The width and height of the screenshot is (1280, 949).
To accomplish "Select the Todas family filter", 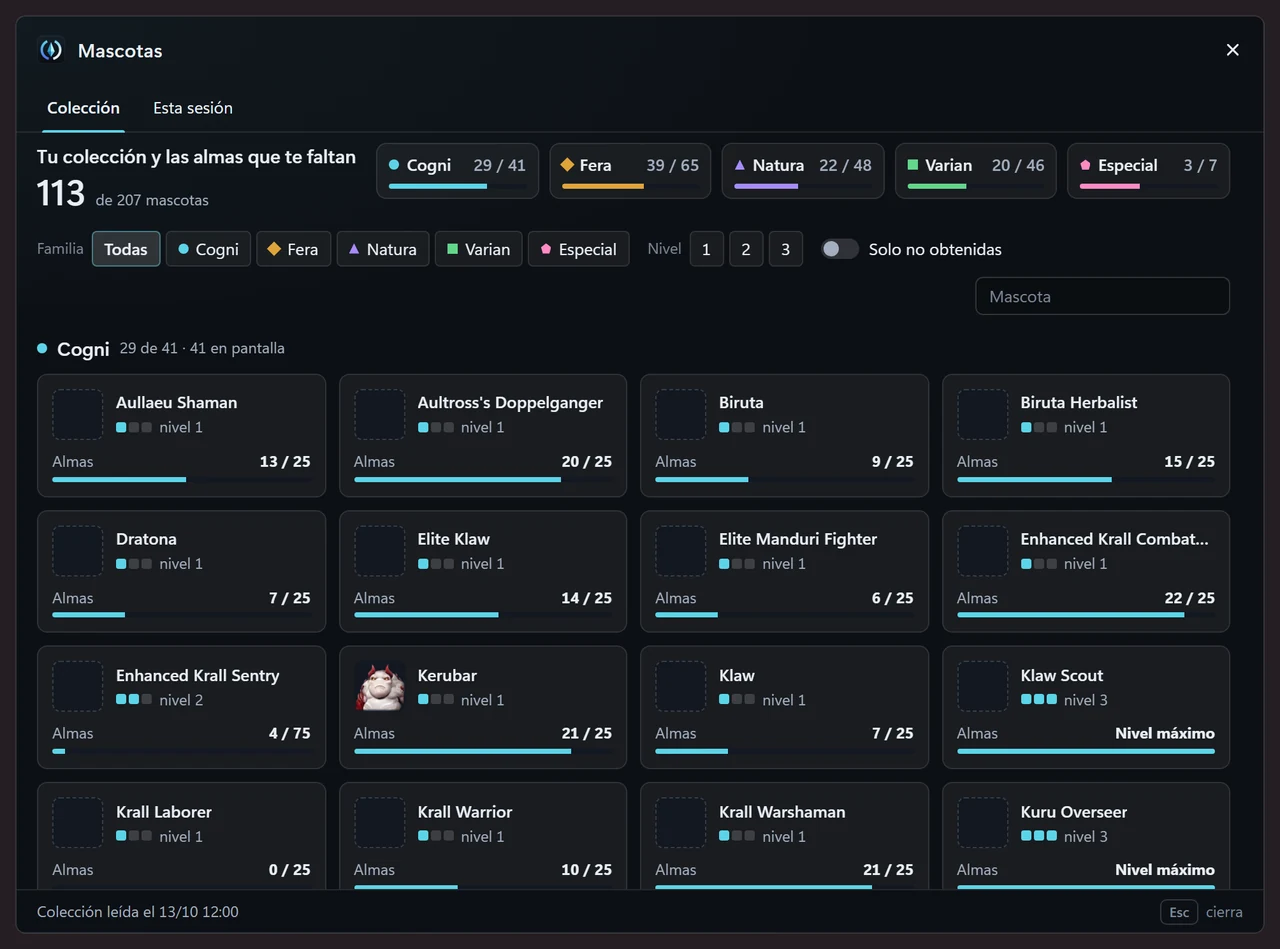I will pyautogui.click(x=126, y=249).
